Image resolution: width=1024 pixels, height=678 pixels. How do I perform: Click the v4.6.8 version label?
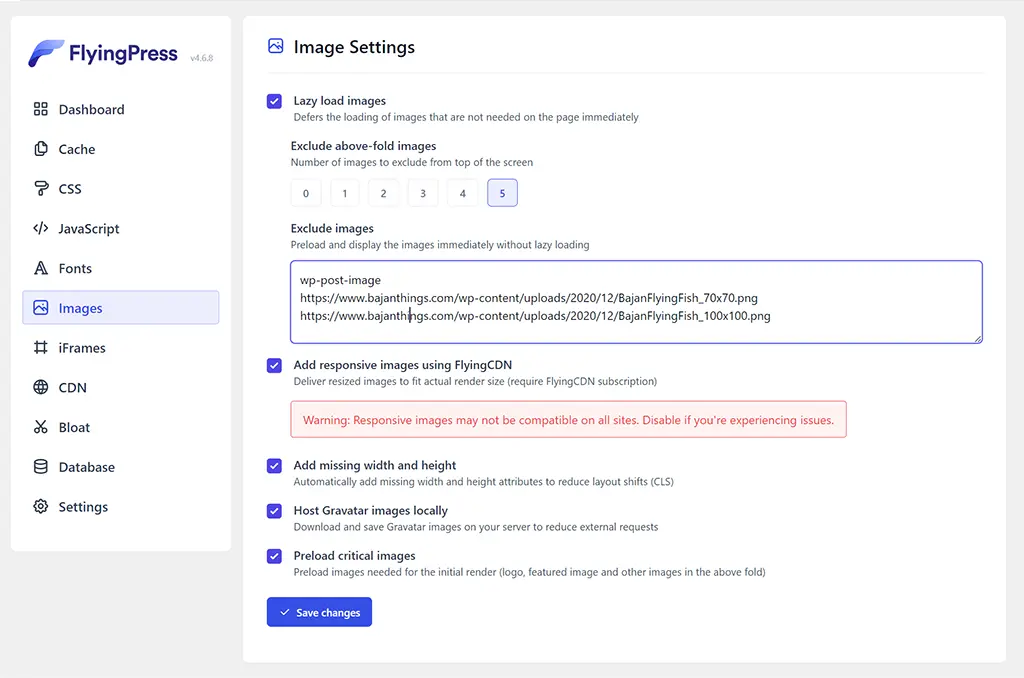click(202, 58)
